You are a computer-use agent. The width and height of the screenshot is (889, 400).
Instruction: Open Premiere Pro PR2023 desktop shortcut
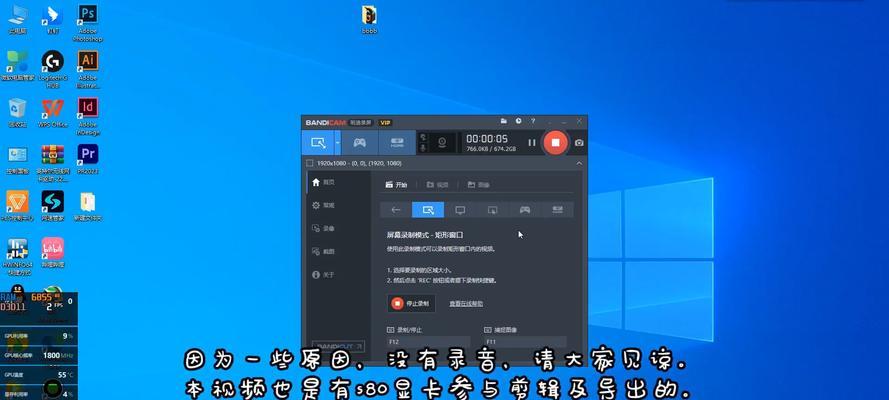pyautogui.click(x=87, y=159)
